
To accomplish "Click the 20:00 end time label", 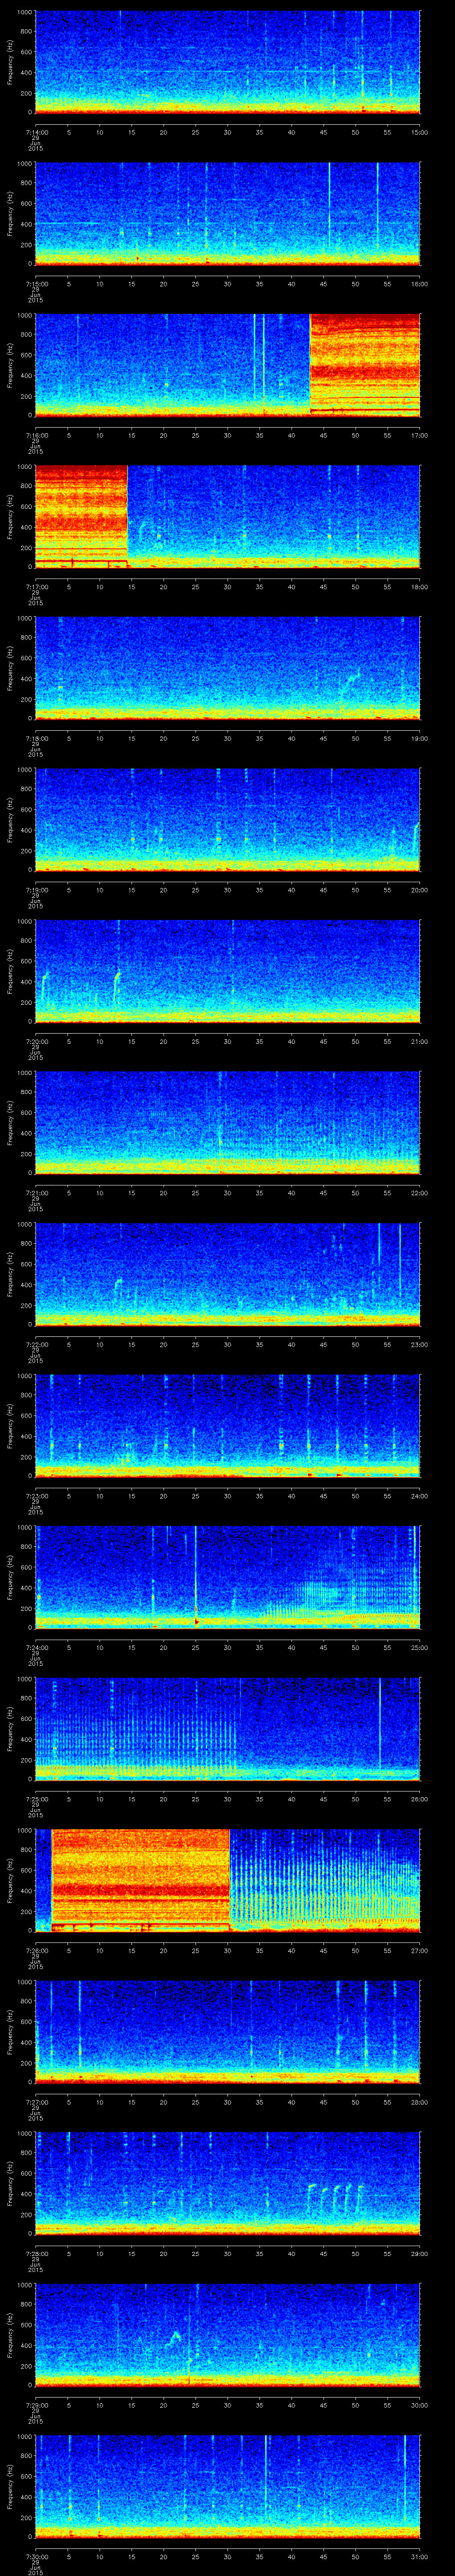I will [x=419, y=891].
